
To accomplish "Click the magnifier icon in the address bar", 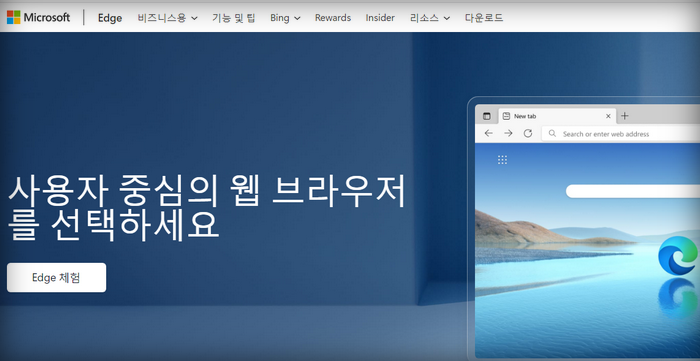I will (552, 133).
